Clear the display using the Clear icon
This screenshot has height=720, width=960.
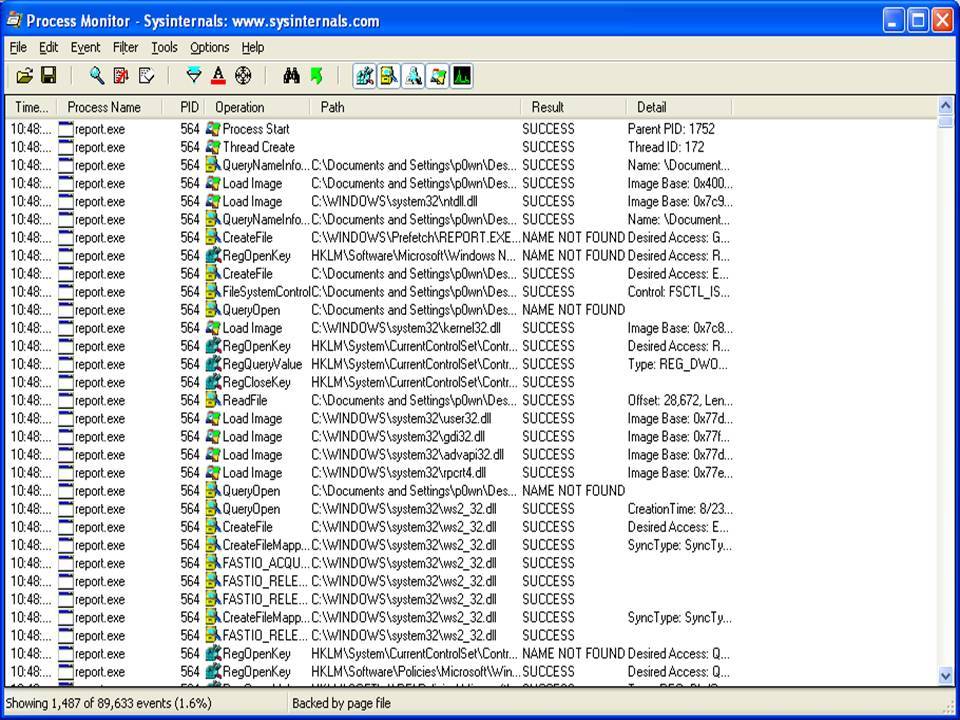tap(146, 76)
